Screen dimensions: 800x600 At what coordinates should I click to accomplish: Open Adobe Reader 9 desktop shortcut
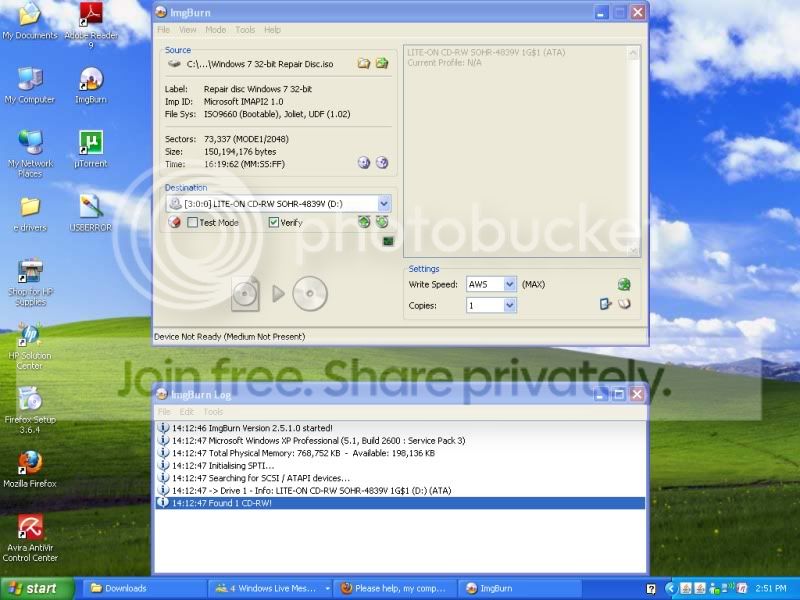pyautogui.click(x=91, y=26)
